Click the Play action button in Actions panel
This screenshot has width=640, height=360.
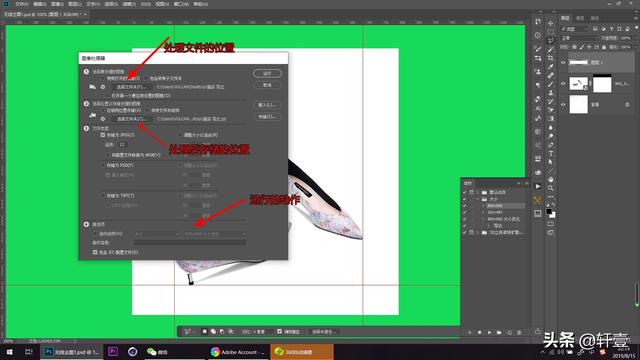pyautogui.click(x=489, y=333)
